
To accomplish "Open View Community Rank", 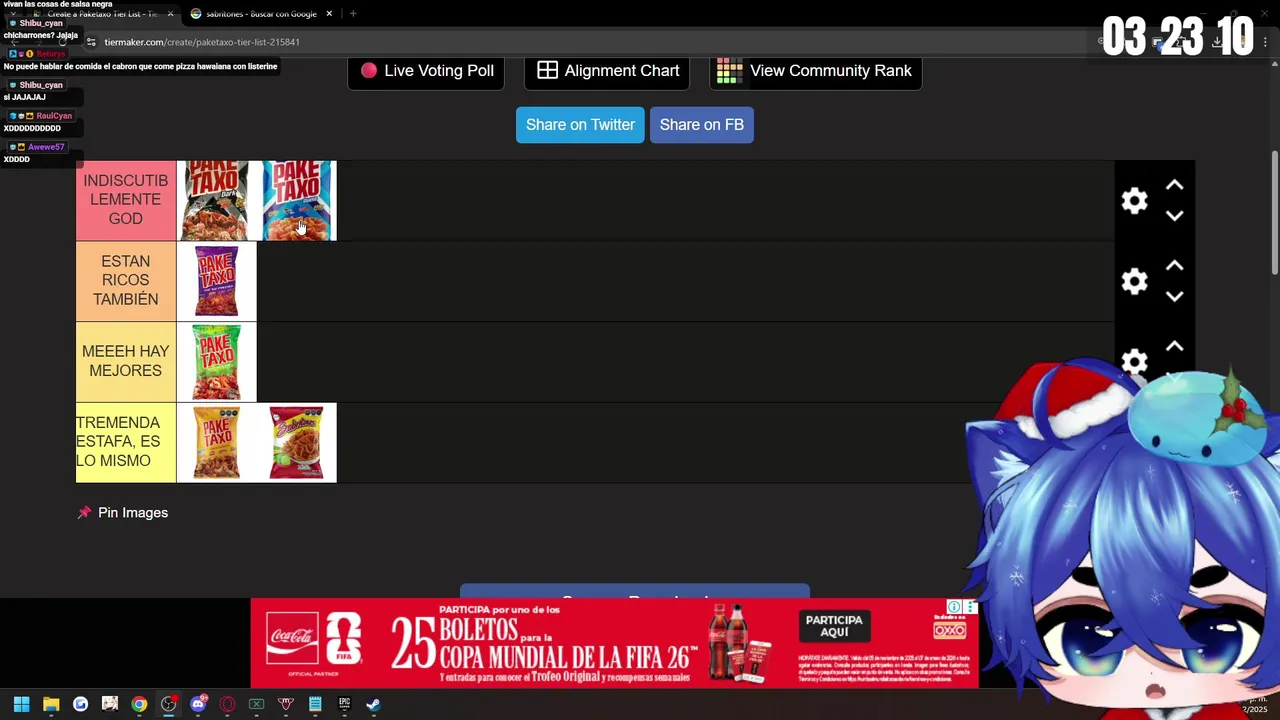I will click(x=815, y=71).
